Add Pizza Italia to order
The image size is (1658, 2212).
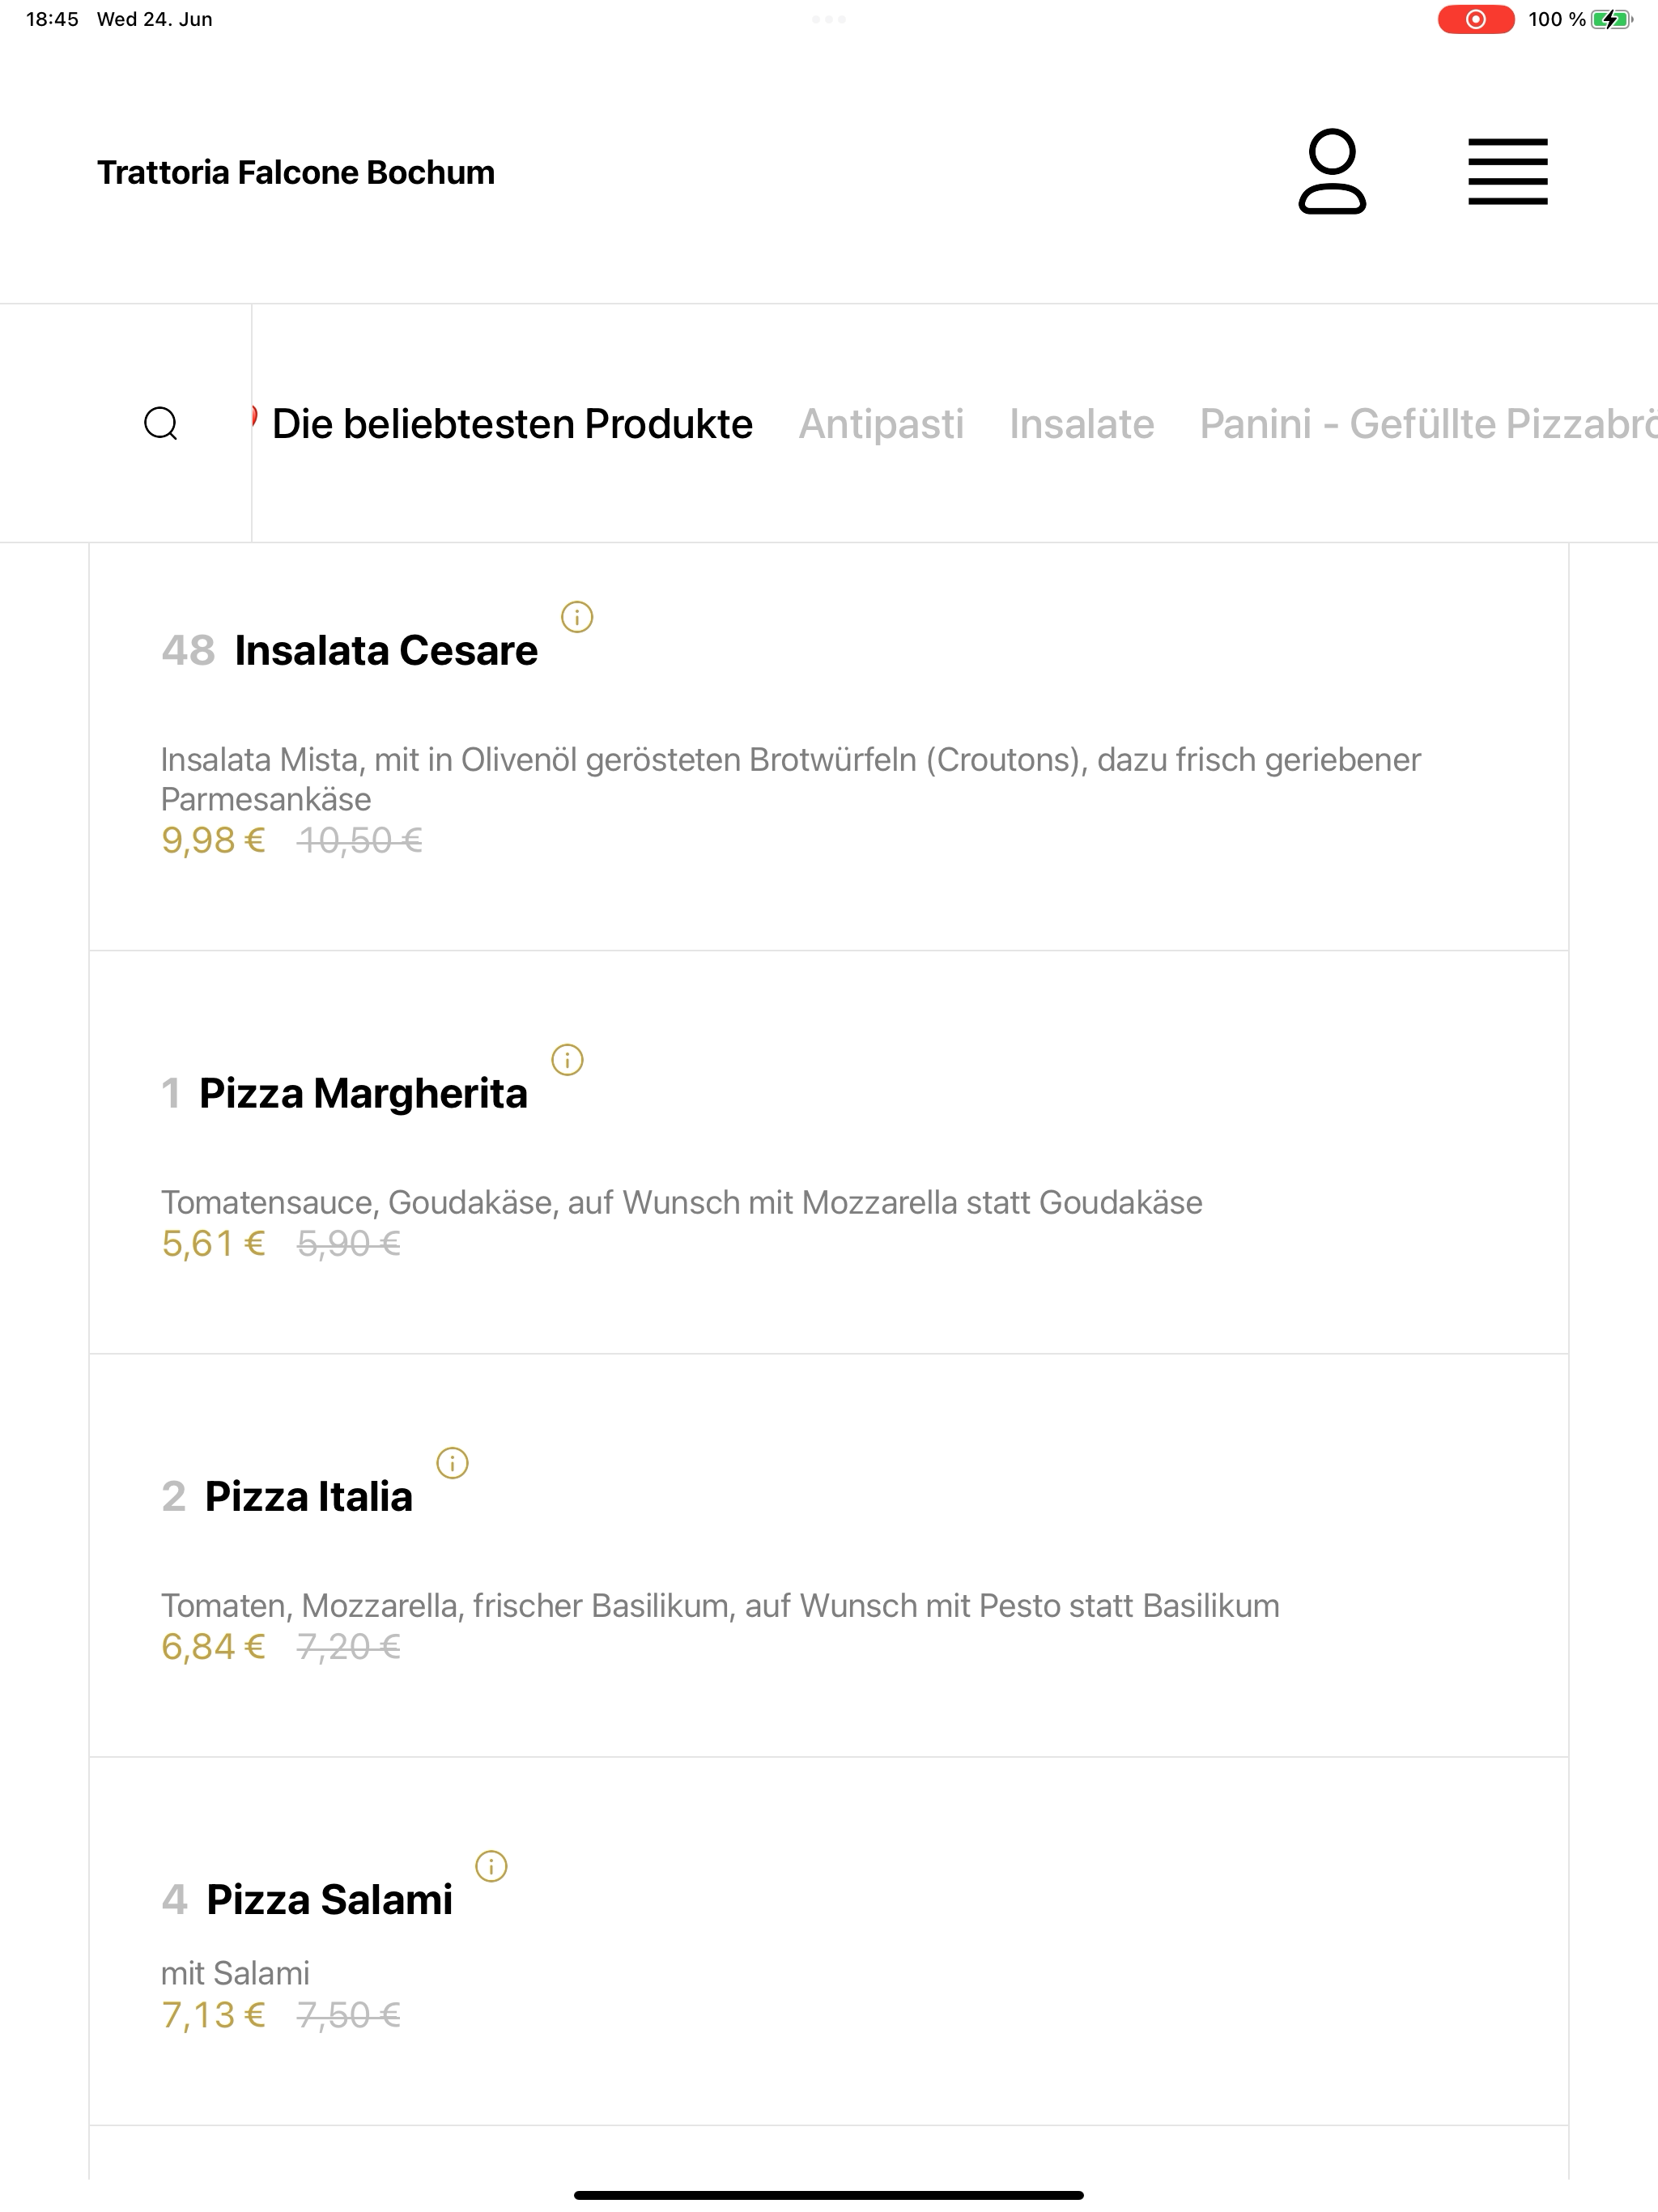(828, 1555)
